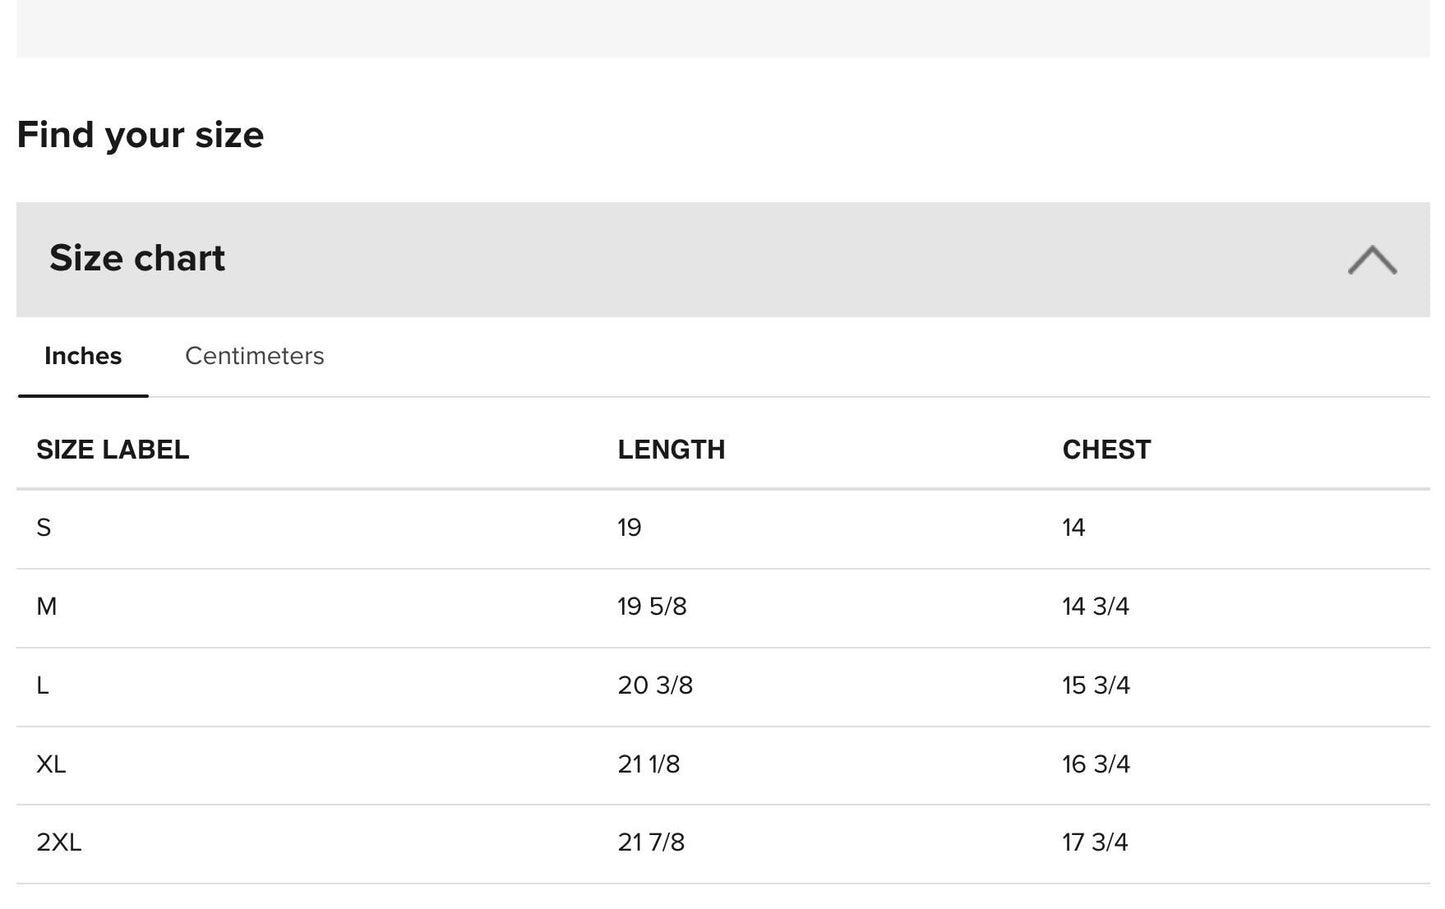
Task: Click the CHEST column header
Action: 1106,450
